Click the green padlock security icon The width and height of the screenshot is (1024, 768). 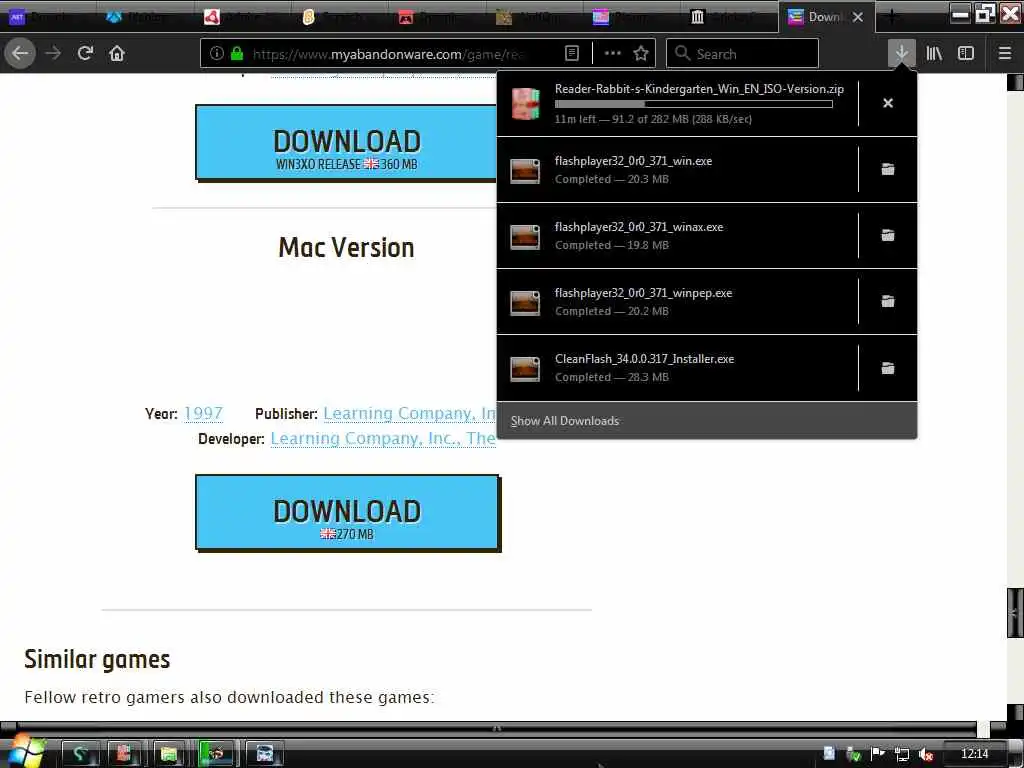click(237, 54)
